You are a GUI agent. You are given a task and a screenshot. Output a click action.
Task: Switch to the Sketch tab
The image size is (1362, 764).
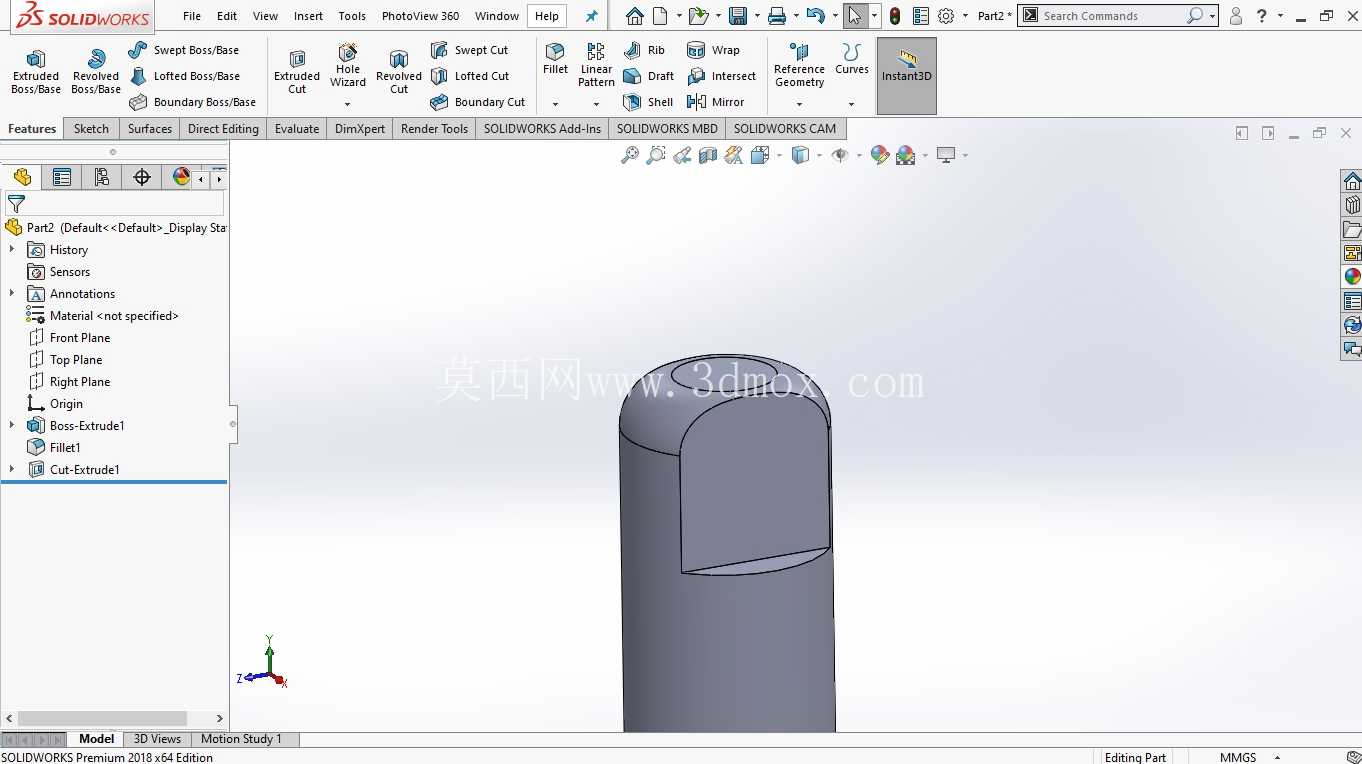tap(91, 129)
